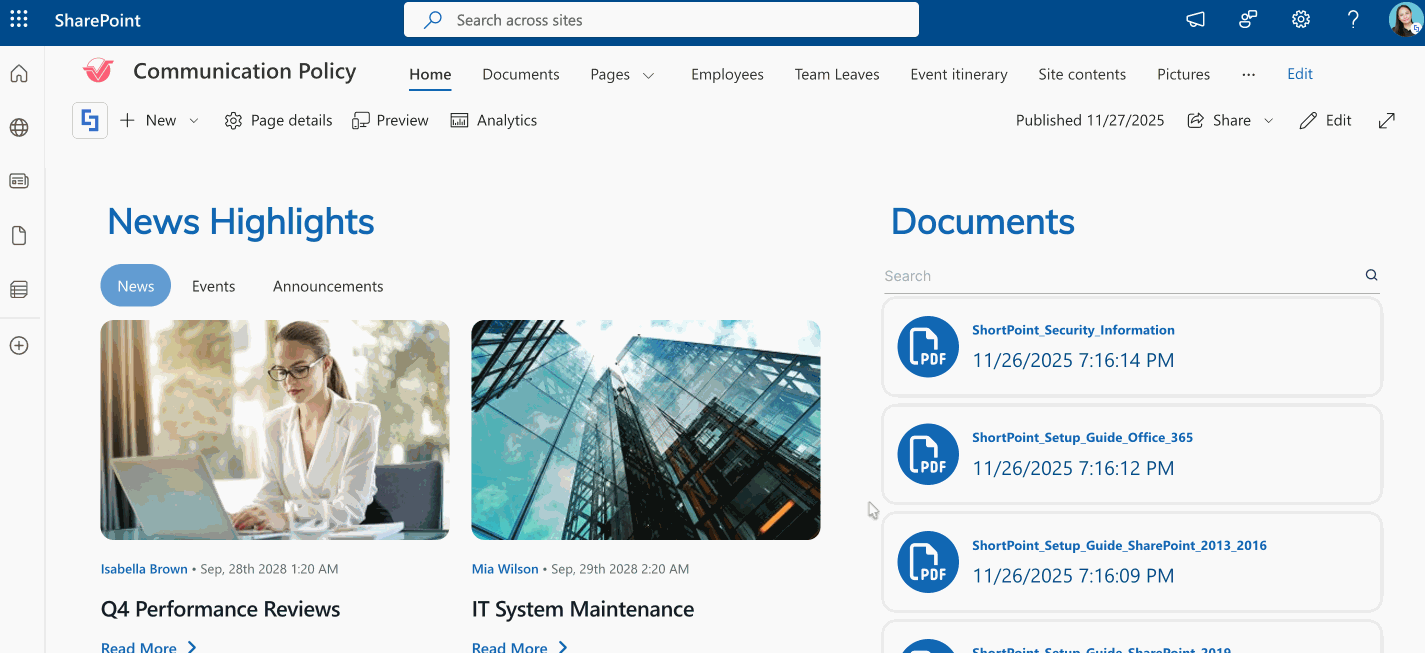
Task: Click the Documents search magnifier icon
Action: coord(1372,275)
